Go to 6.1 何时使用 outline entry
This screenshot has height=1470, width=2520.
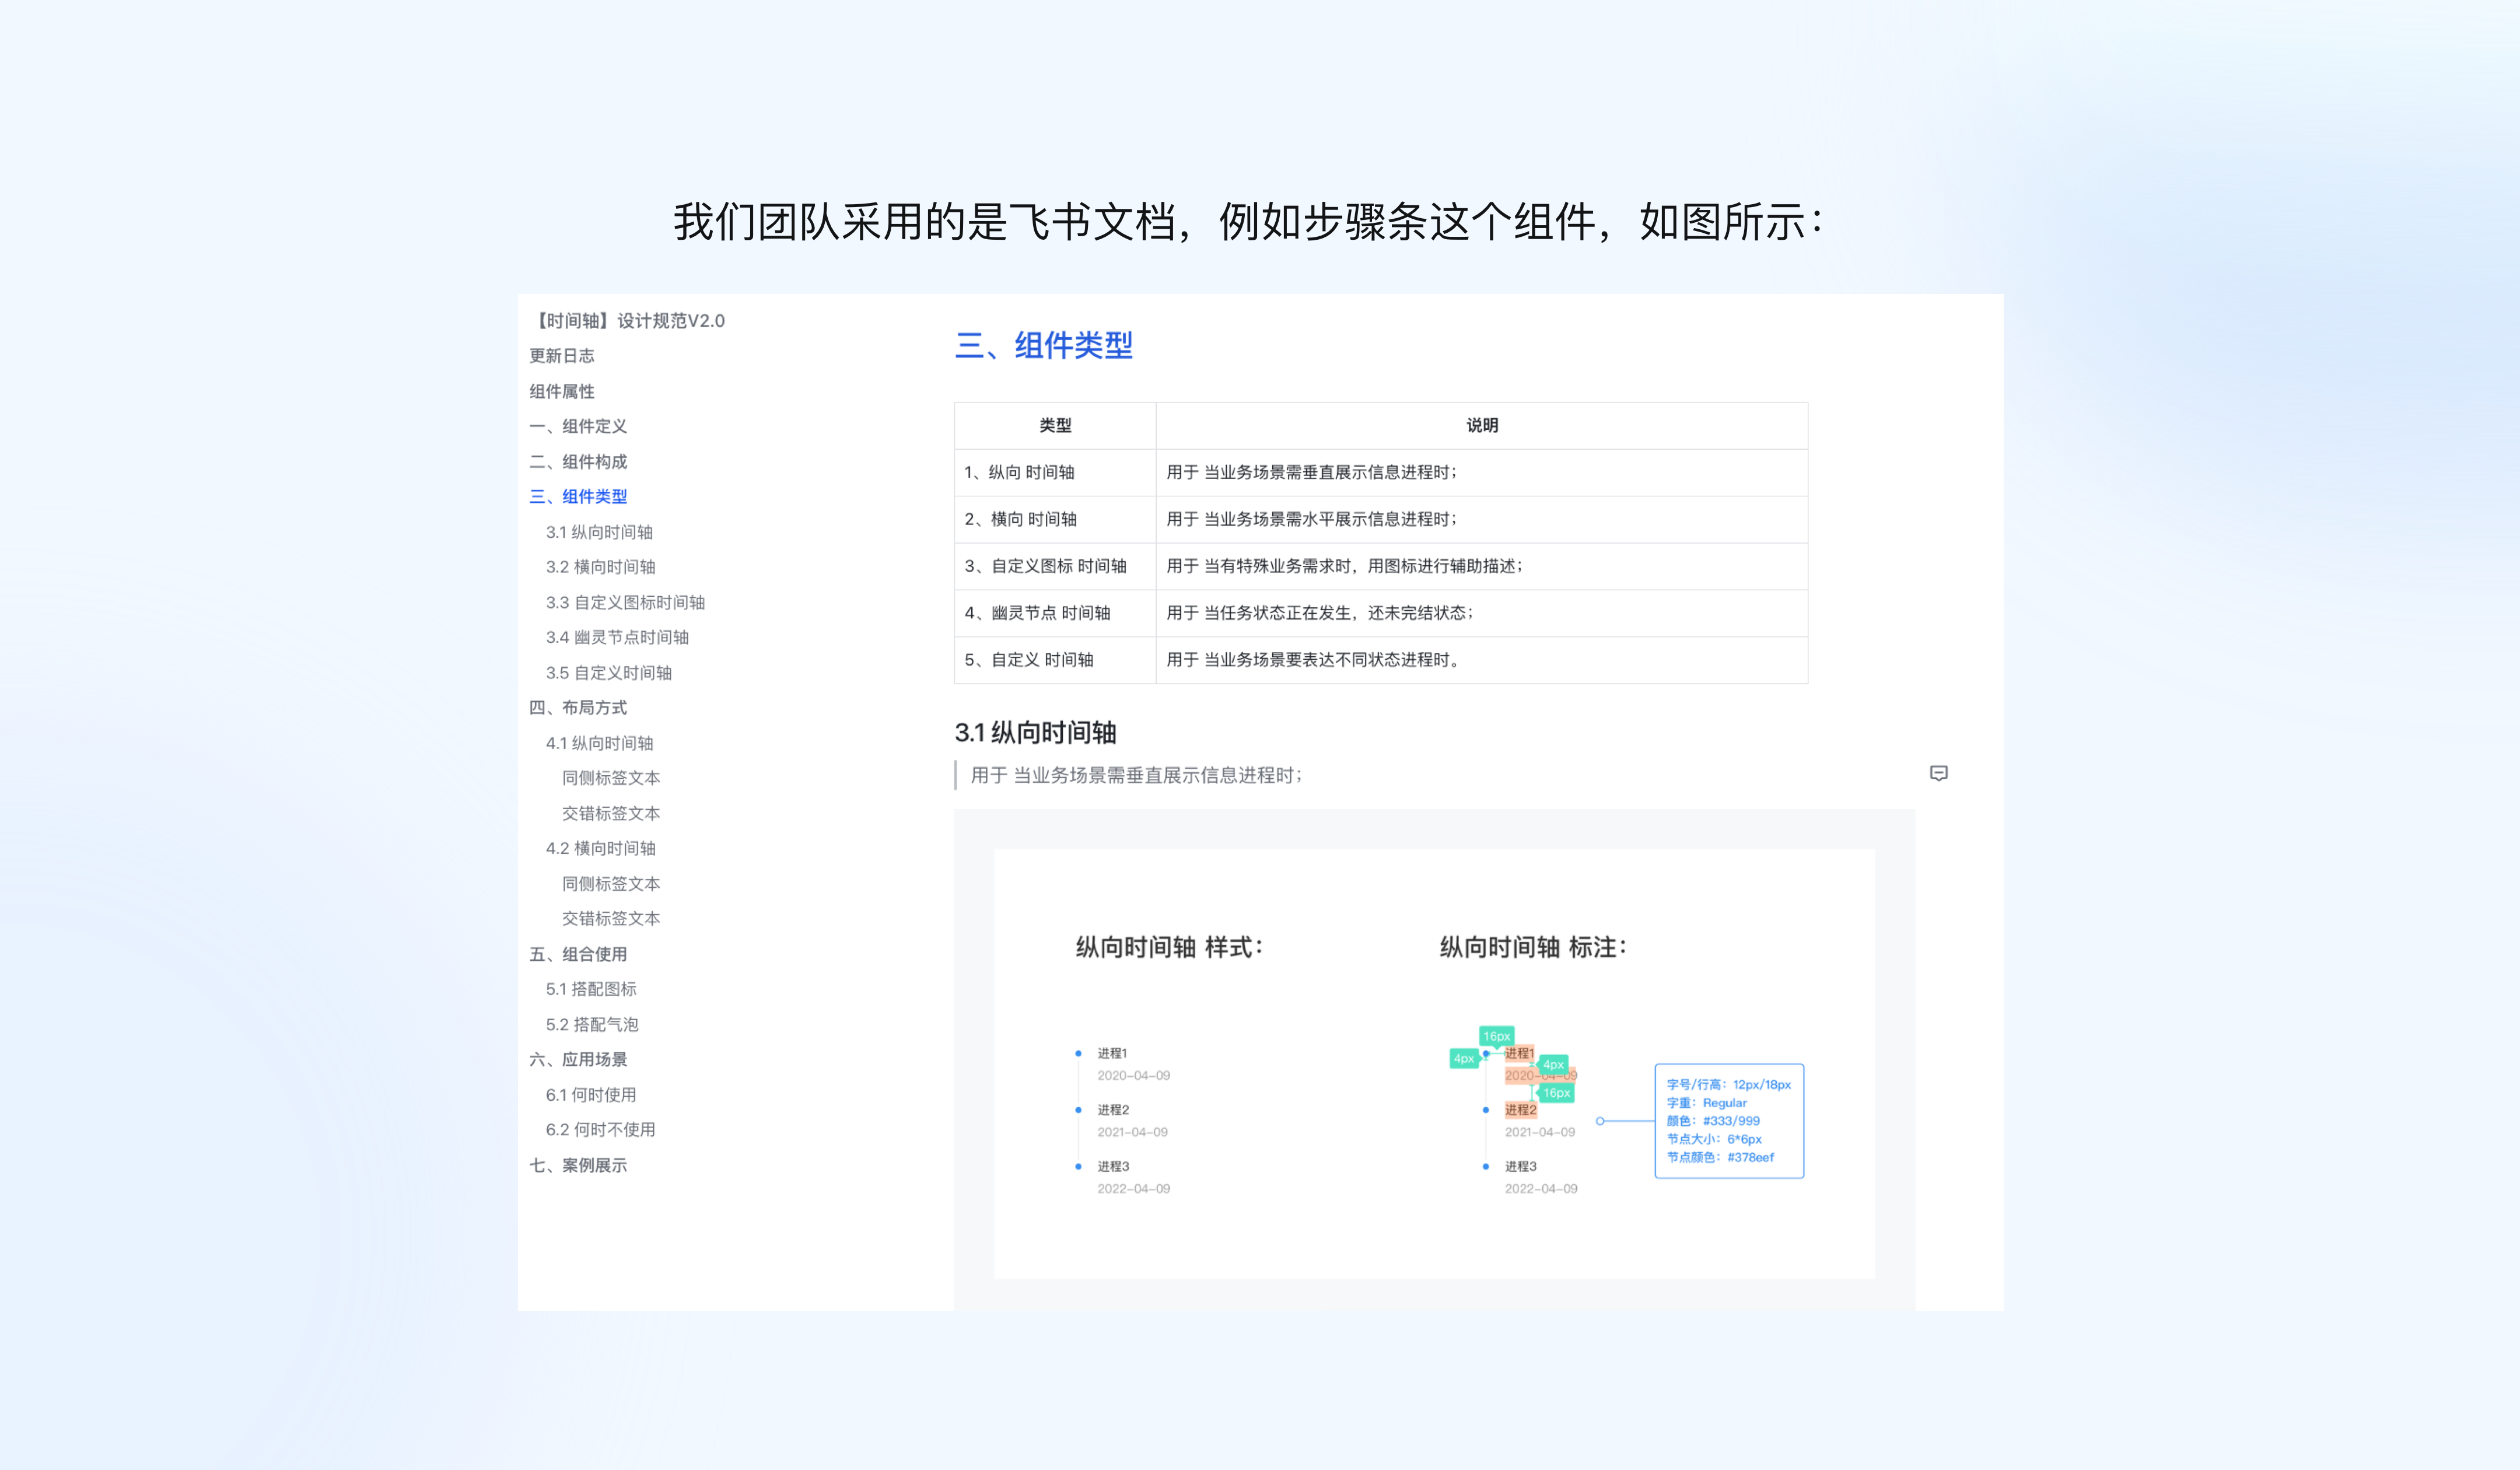click(591, 1095)
